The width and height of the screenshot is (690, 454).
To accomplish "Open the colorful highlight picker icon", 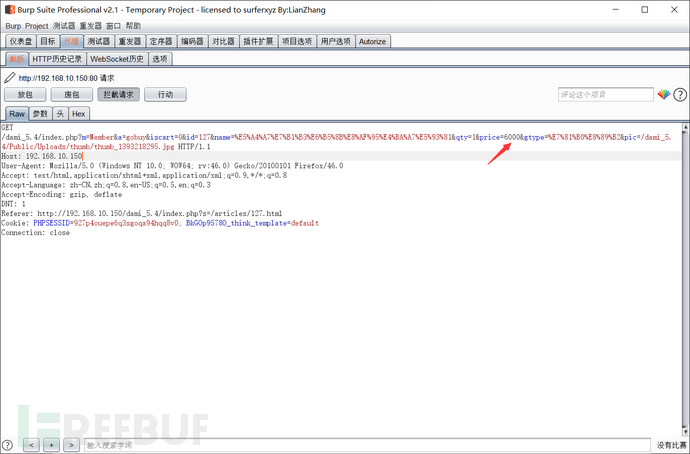I will click(x=664, y=94).
